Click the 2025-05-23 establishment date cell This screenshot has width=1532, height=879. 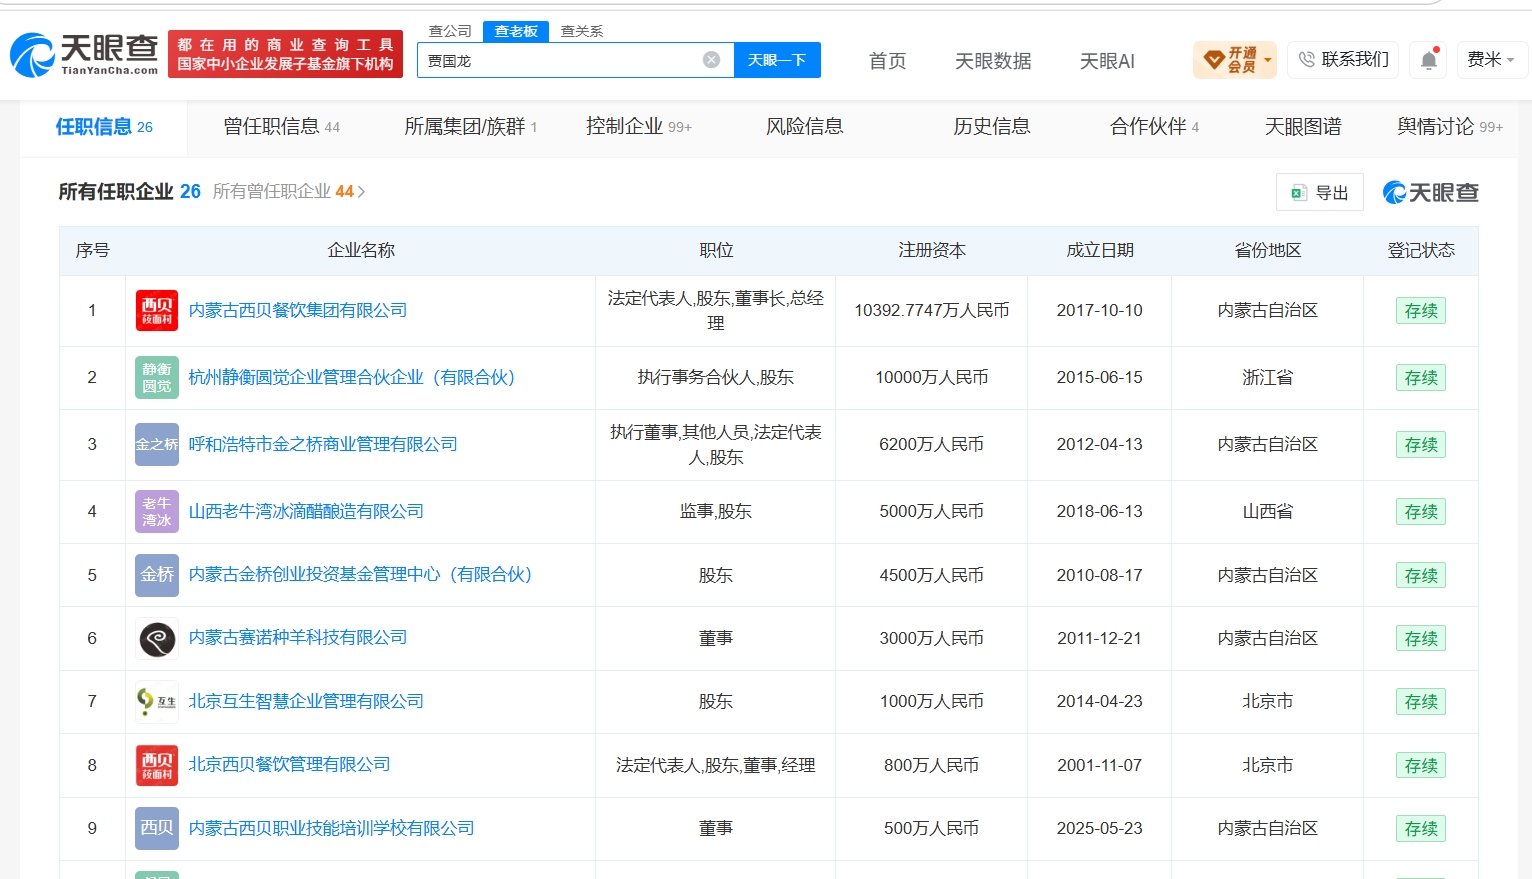pos(1100,828)
